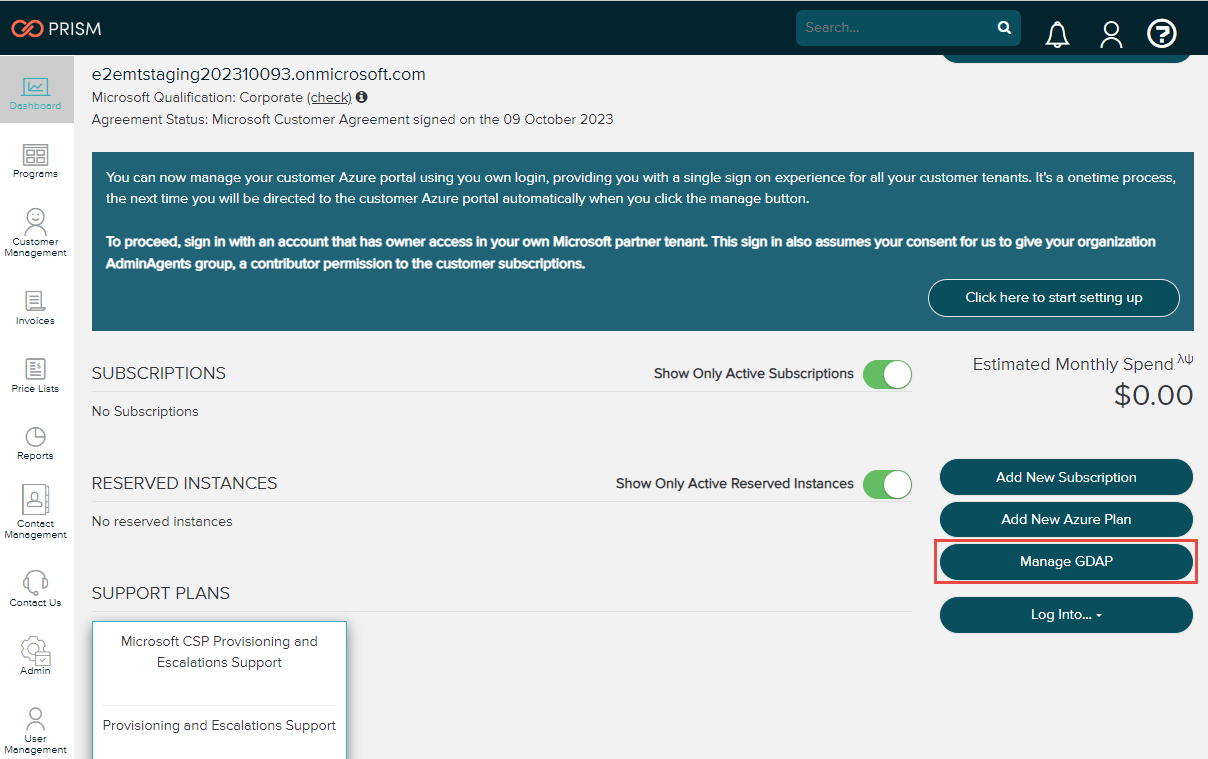
Task: Focus the Search input field
Action: (895, 28)
